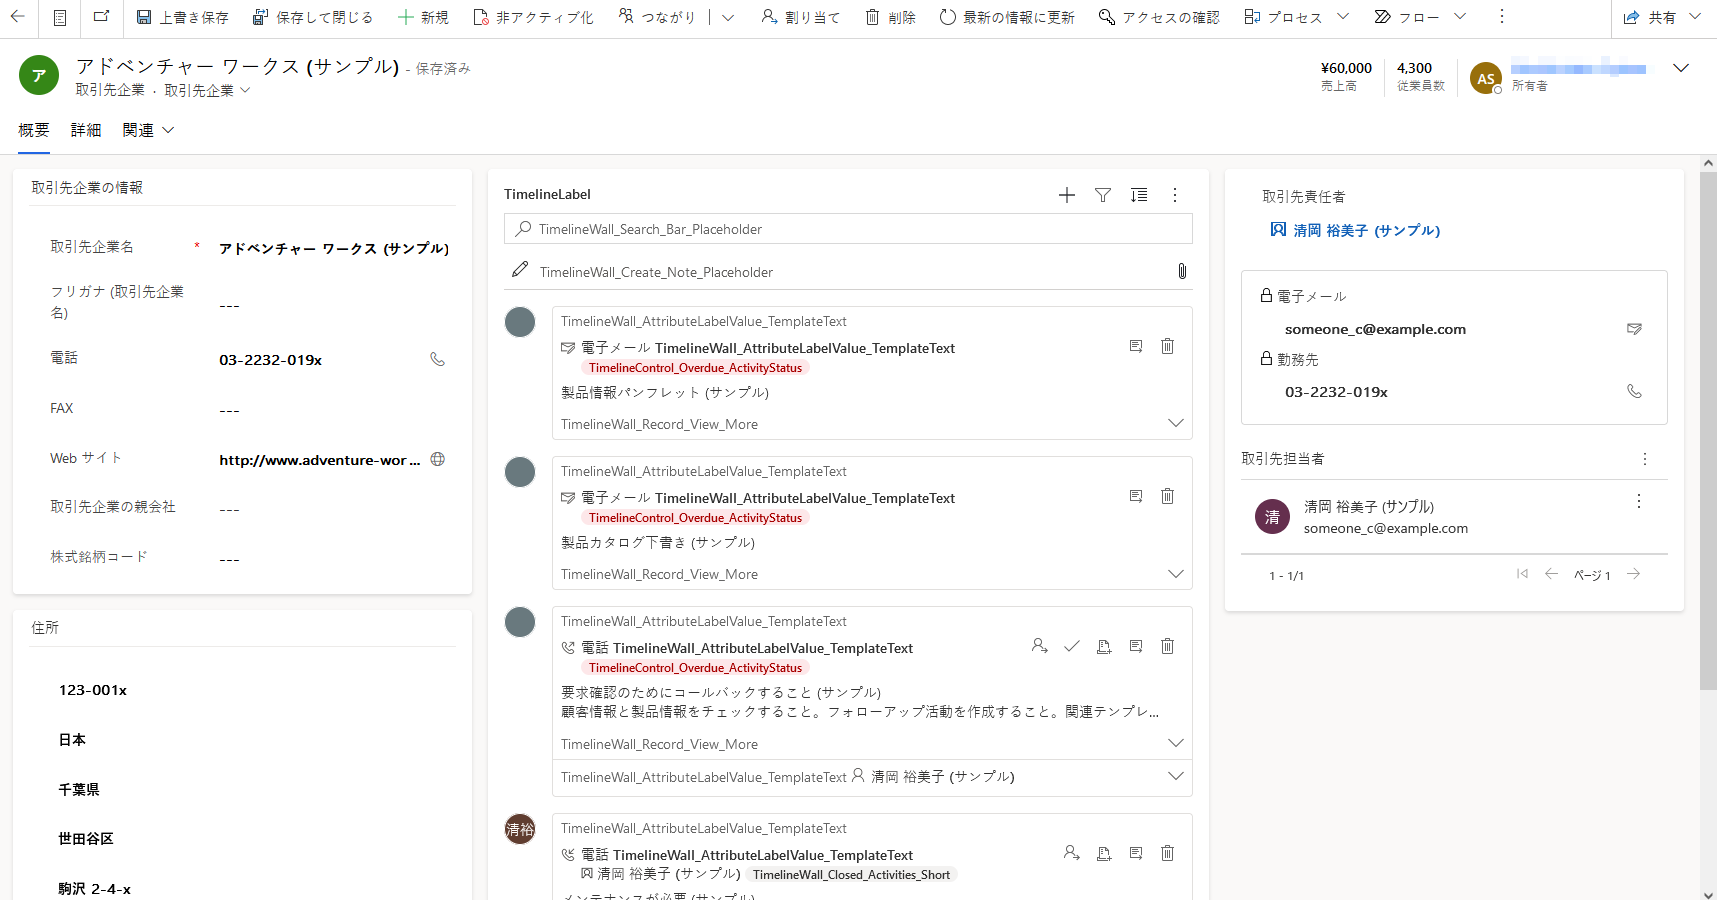
Task: Open the プロセス dropdown
Action: tap(1343, 17)
